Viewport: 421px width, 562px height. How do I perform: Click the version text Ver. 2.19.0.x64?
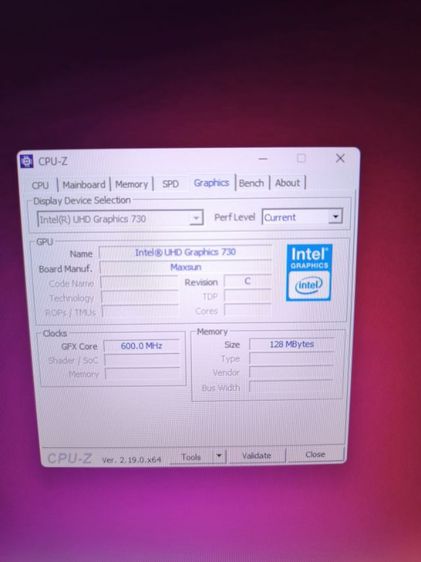click(131, 460)
